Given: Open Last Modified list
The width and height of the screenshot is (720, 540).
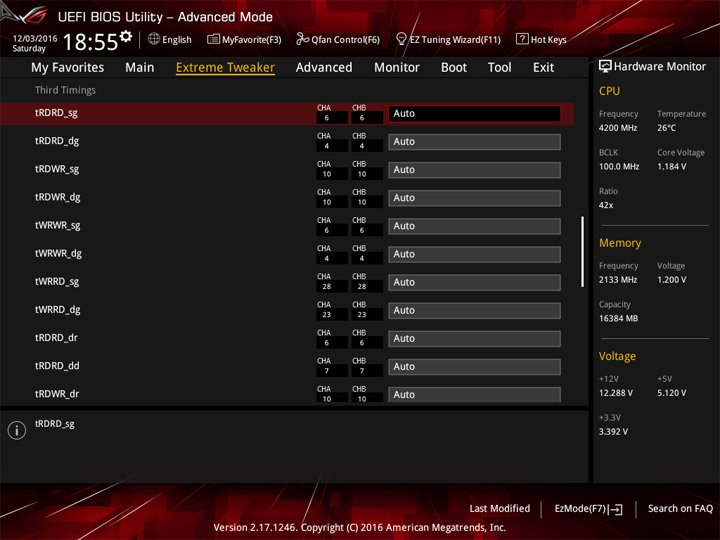Looking at the screenshot, I should [500, 508].
